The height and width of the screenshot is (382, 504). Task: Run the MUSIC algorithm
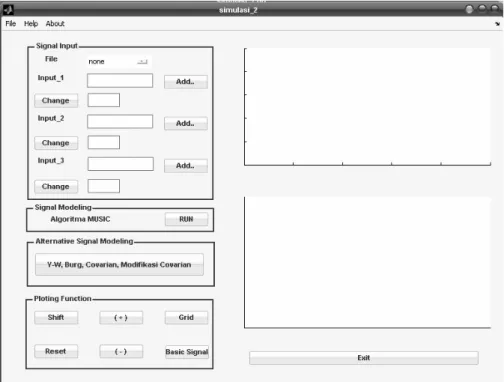tap(186, 219)
